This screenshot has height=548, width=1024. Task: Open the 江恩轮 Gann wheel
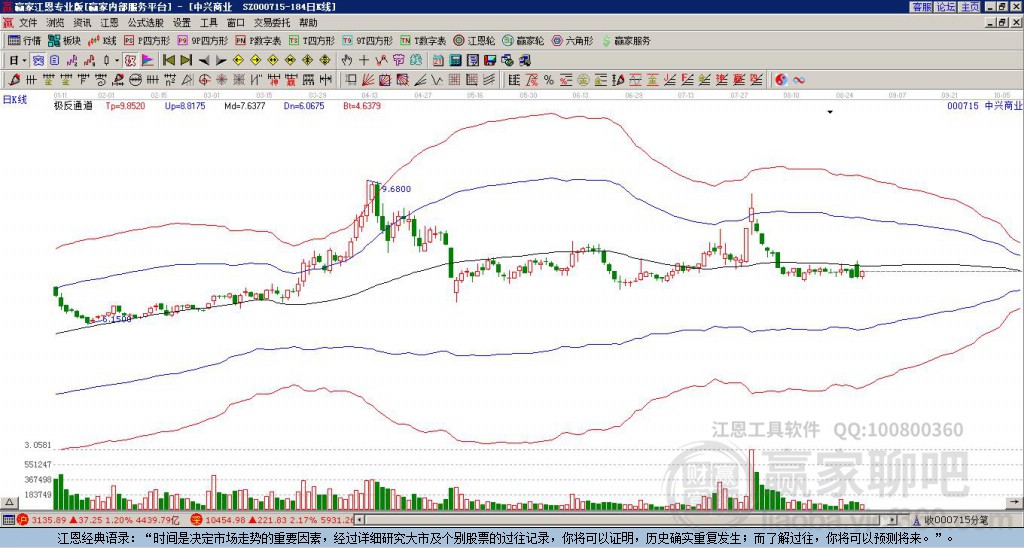474,40
